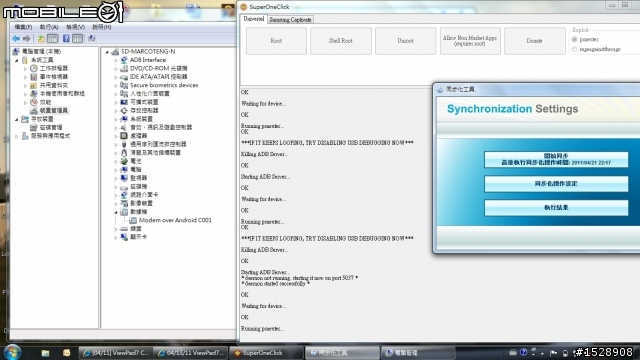Screen dimensions: 640x360
Task: Switch to Universal tab in SuperOneClick
Action: tap(253, 19)
